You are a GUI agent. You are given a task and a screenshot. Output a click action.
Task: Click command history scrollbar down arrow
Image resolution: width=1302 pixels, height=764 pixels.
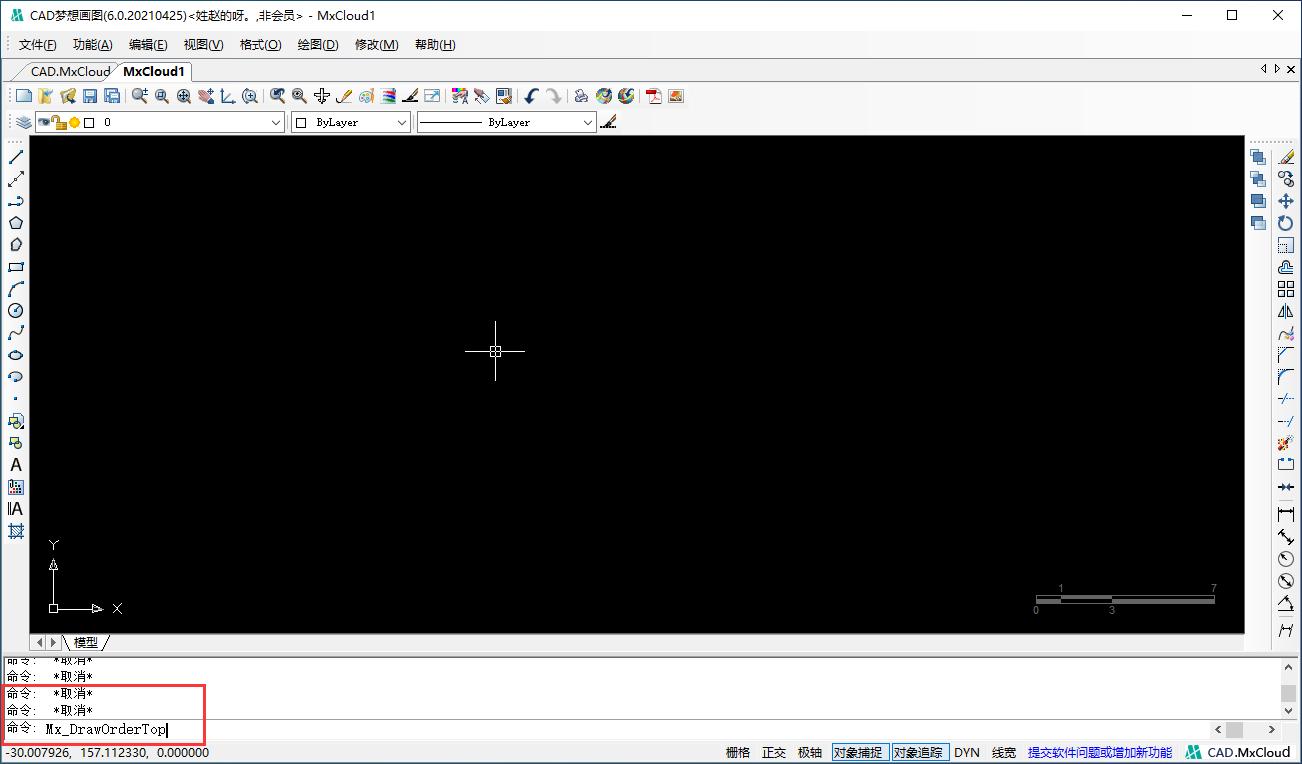(1289, 710)
